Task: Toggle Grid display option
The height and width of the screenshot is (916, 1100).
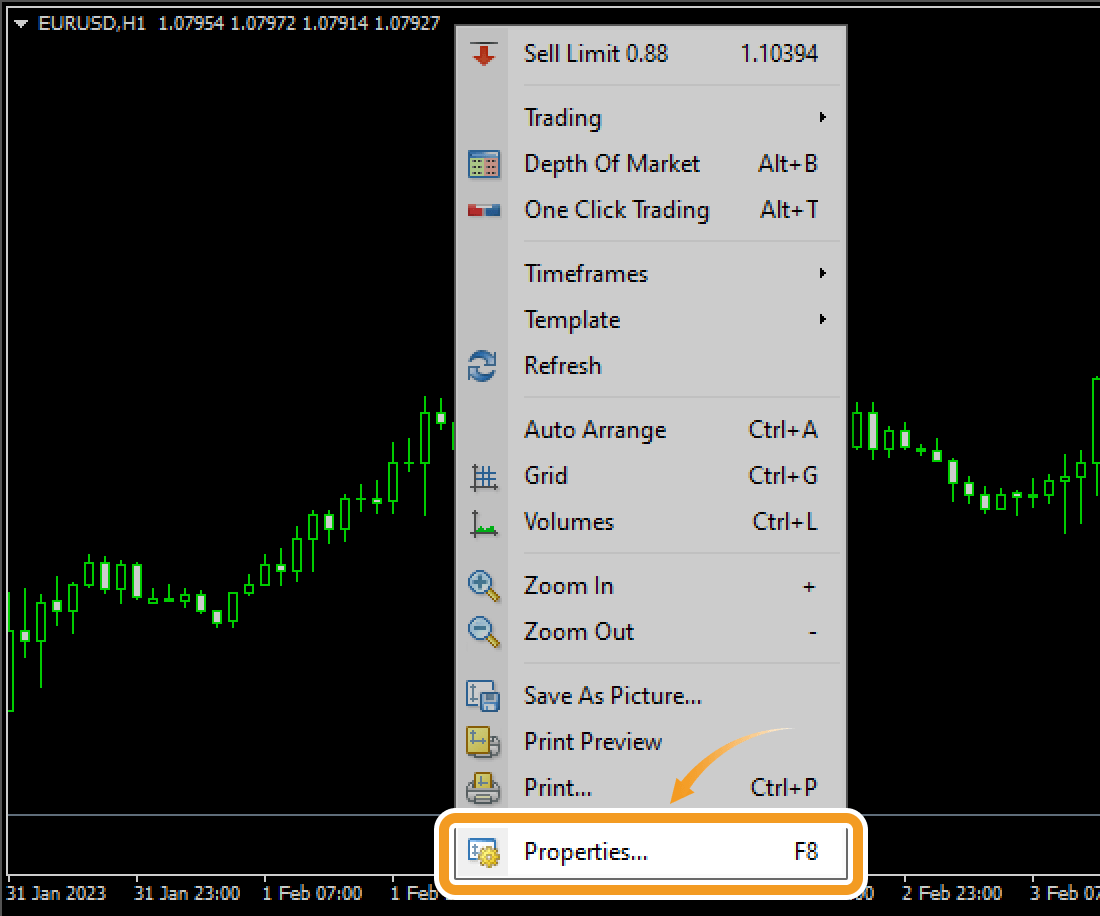Action: coord(651,476)
